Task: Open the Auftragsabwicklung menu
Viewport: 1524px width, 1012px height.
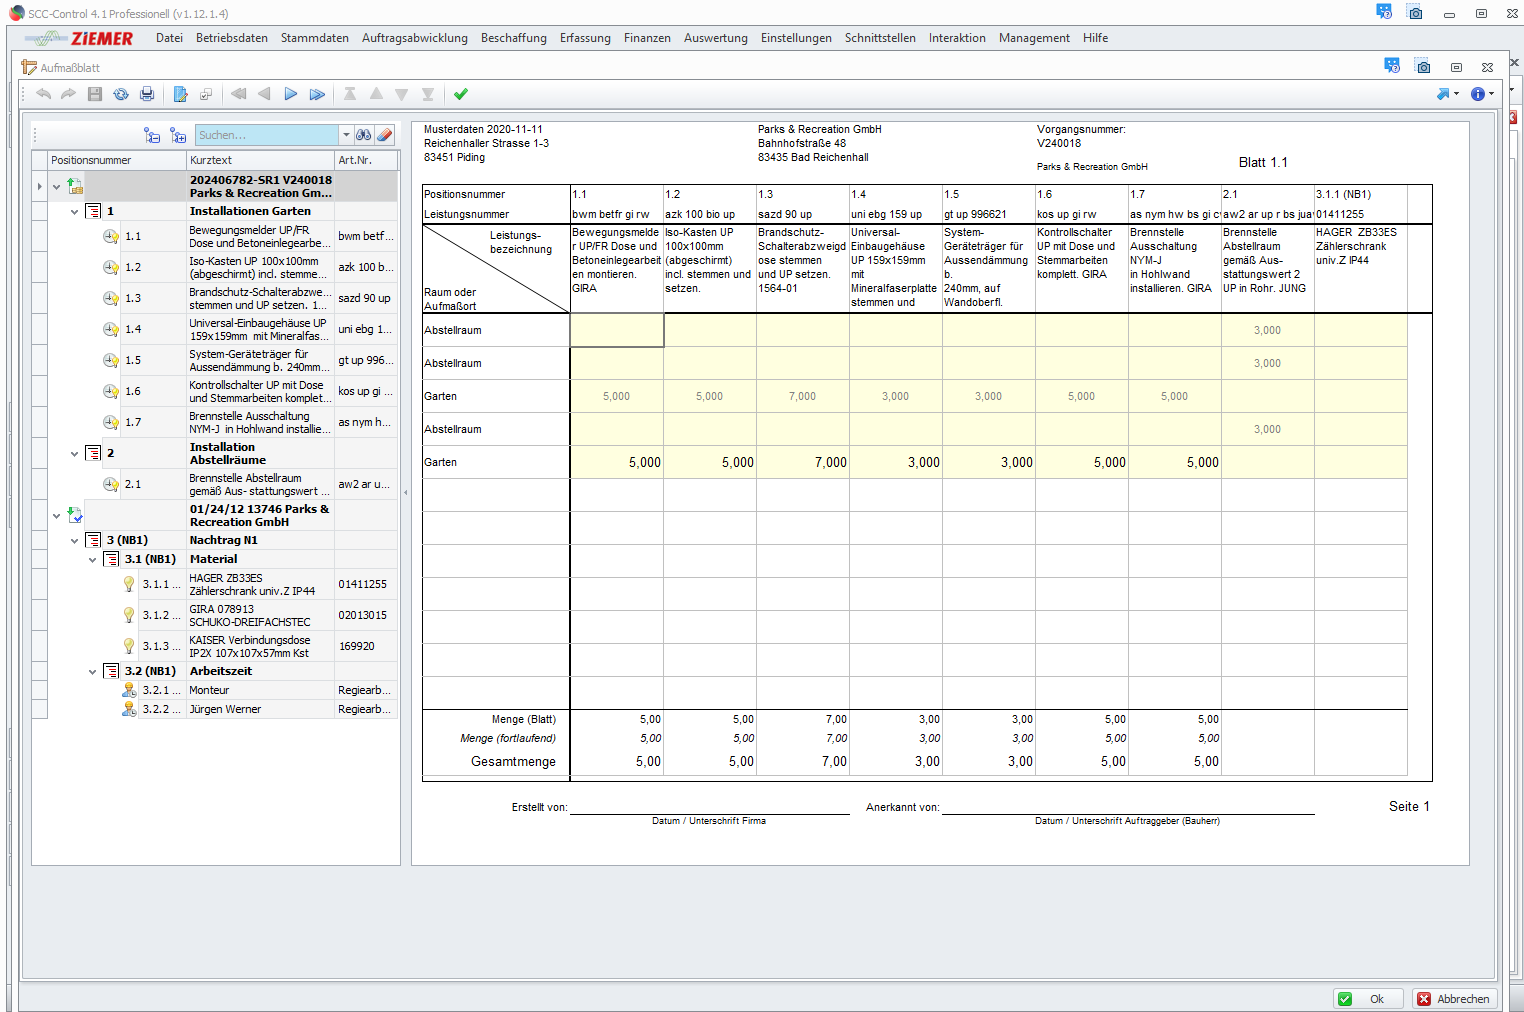Action: click(x=414, y=38)
